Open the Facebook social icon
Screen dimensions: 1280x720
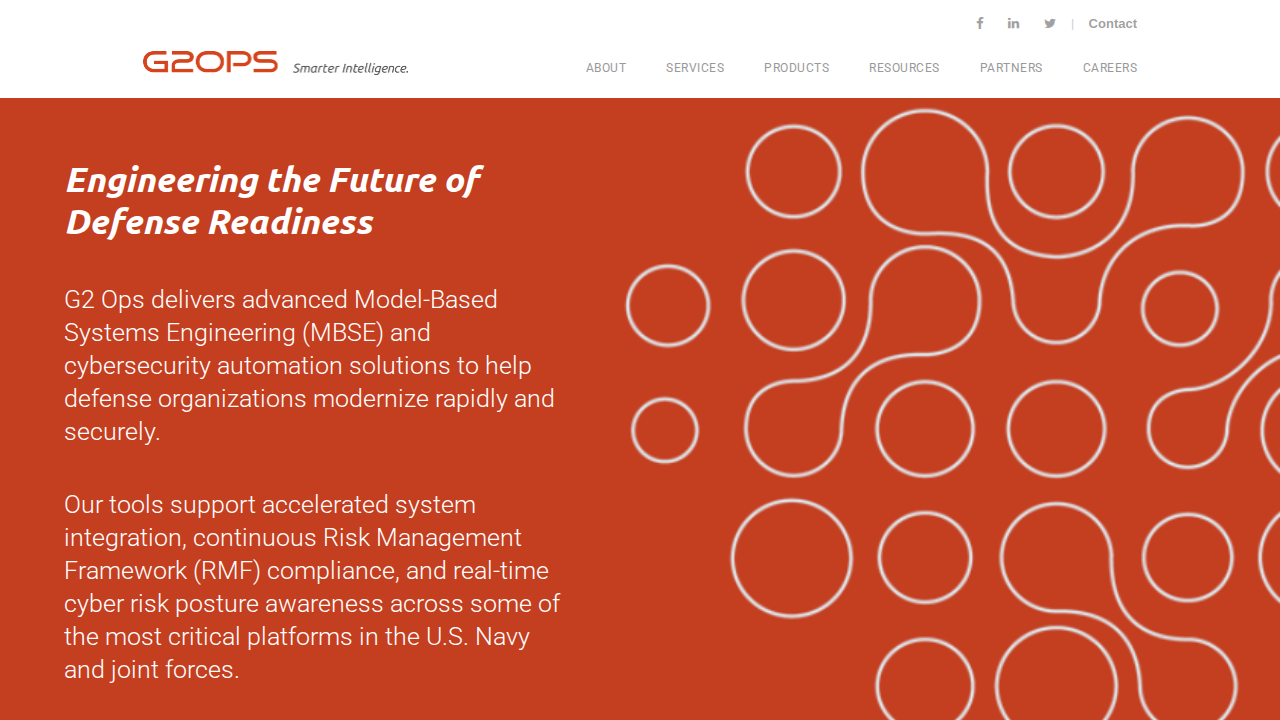pos(980,23)
